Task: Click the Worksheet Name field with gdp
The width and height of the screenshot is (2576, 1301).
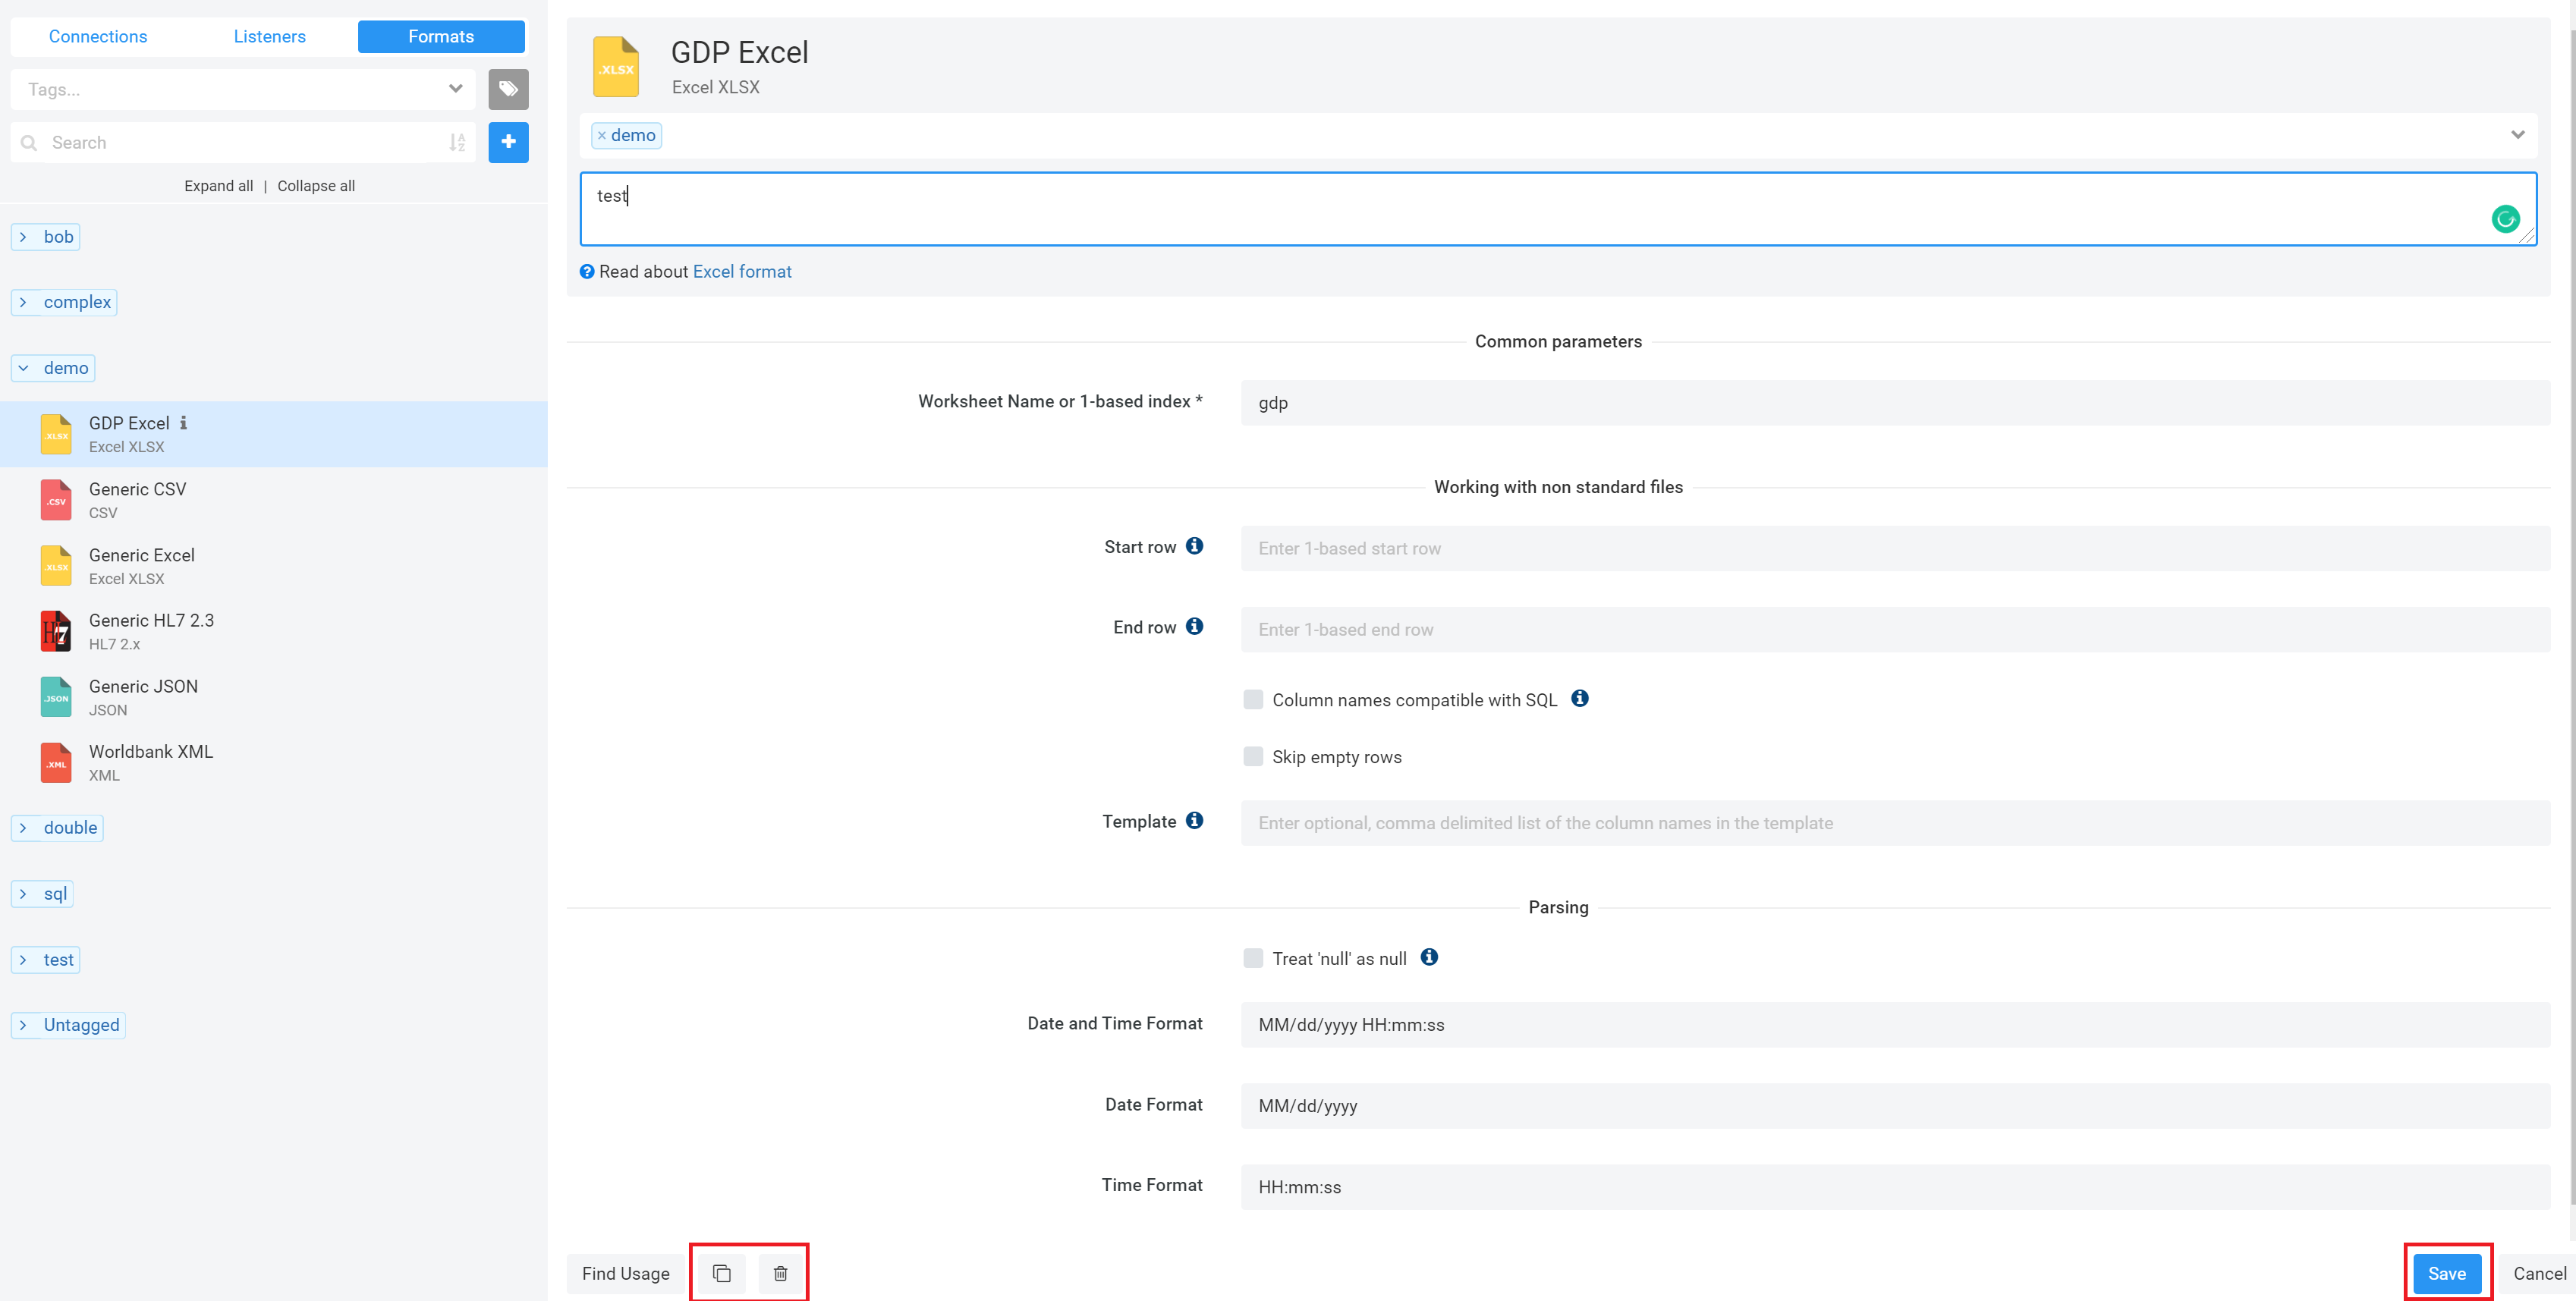Action: click(1895, 403)
